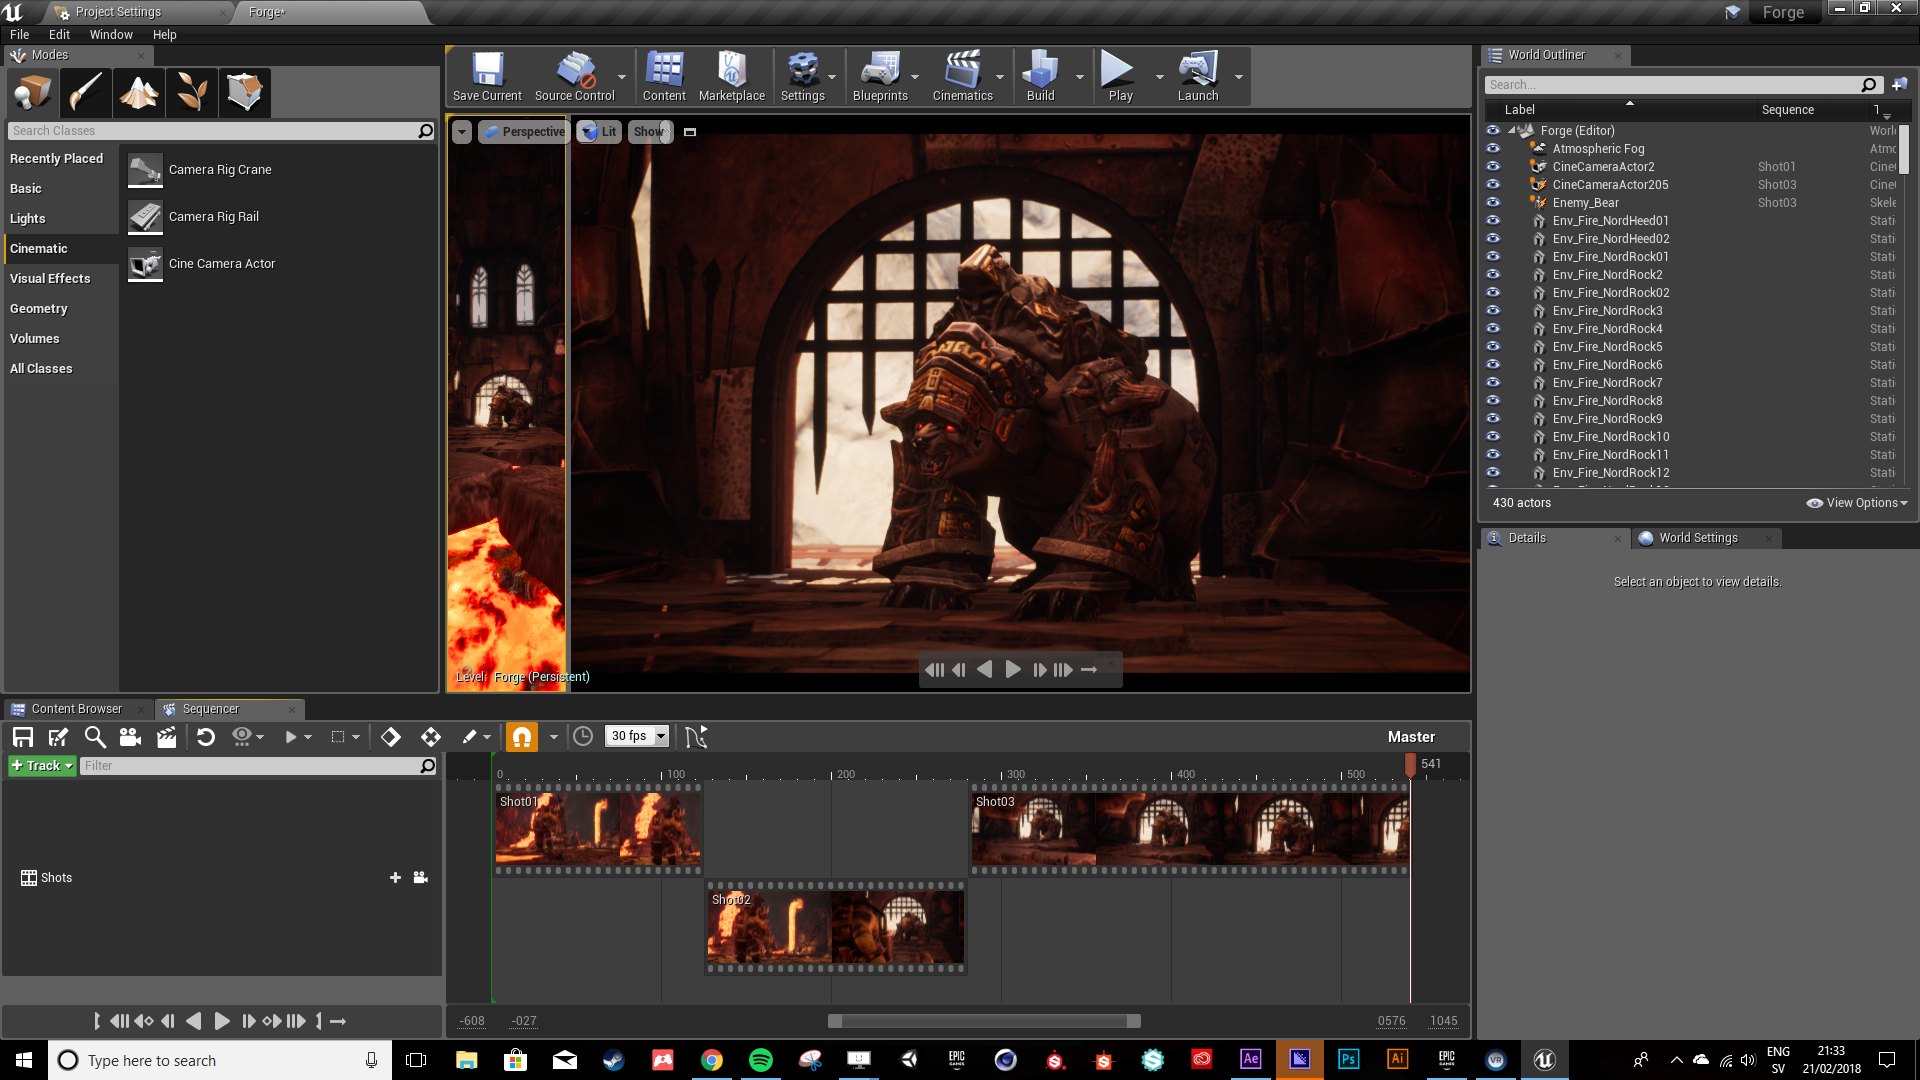Select Place mode icon in Modes
The height and width of the screenshot is (1080, 1920).
coord(33,93)
